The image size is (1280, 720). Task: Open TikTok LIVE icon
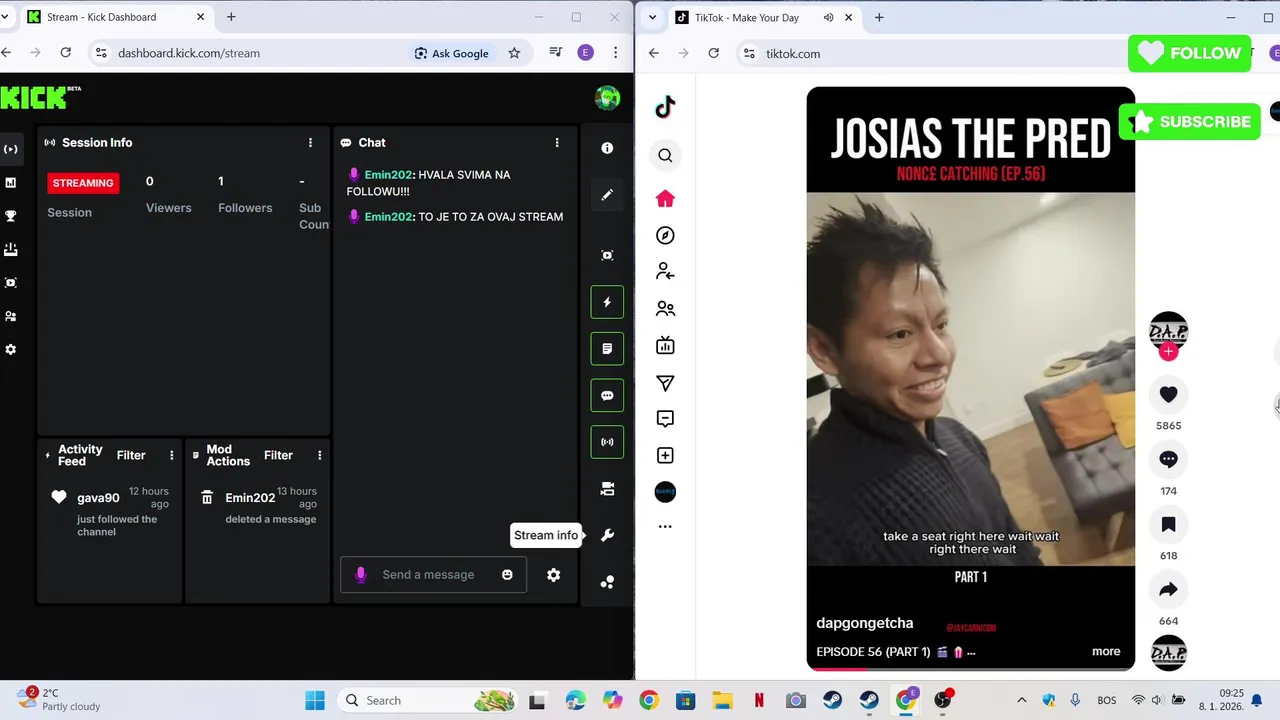(665, 345)
